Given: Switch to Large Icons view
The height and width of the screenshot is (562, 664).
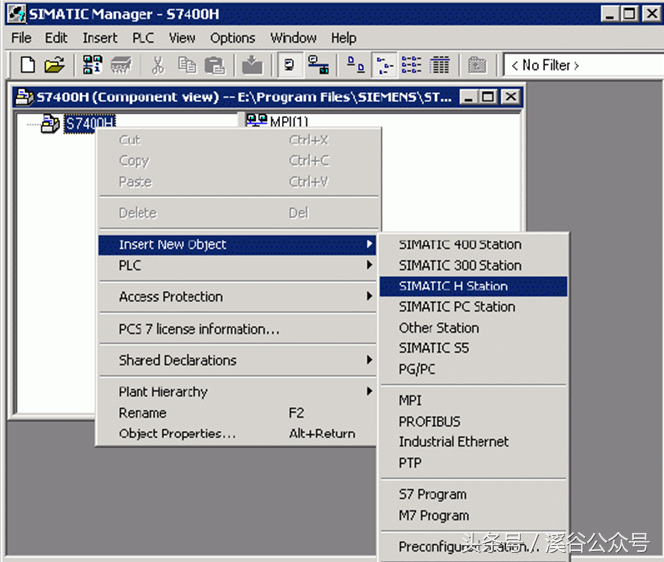Looking at the screenshot, I should coord(356,65).
